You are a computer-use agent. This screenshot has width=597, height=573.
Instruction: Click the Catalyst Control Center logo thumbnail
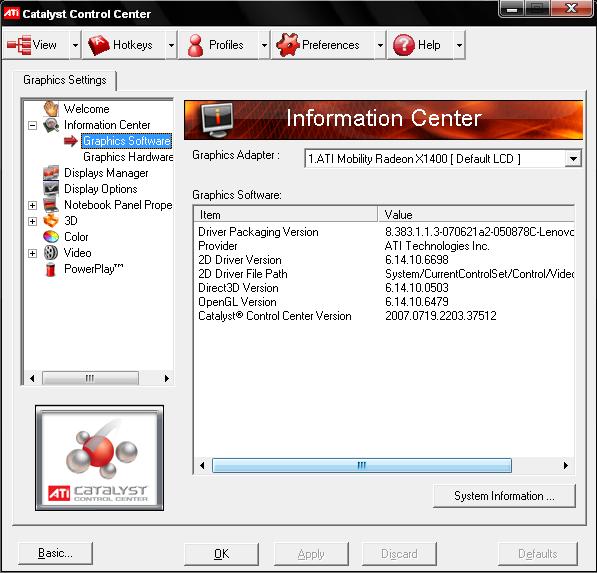tap(99, 458)
